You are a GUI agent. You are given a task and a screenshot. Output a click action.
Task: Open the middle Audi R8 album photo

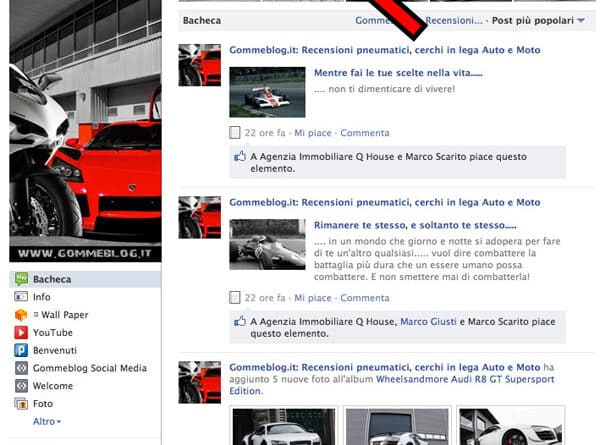click(397, 426)
